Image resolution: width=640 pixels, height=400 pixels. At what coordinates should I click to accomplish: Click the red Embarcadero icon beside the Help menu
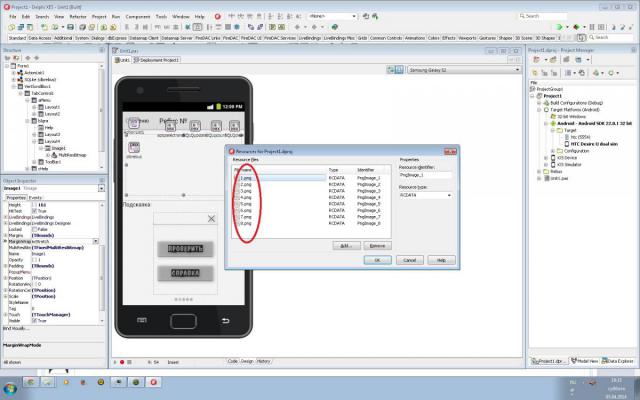[x=218, y=17]
